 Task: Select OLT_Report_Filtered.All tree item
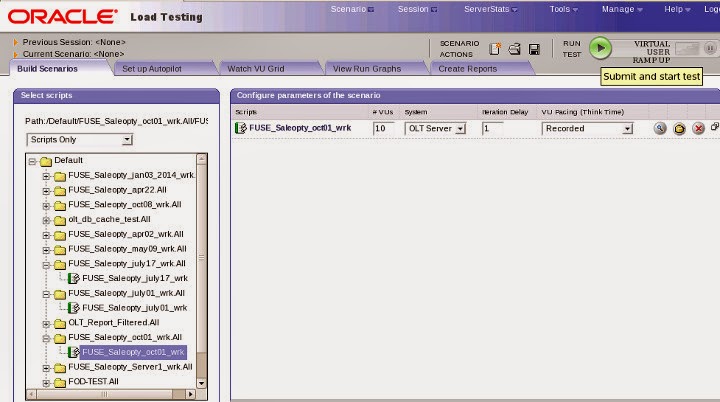(113, 323)
